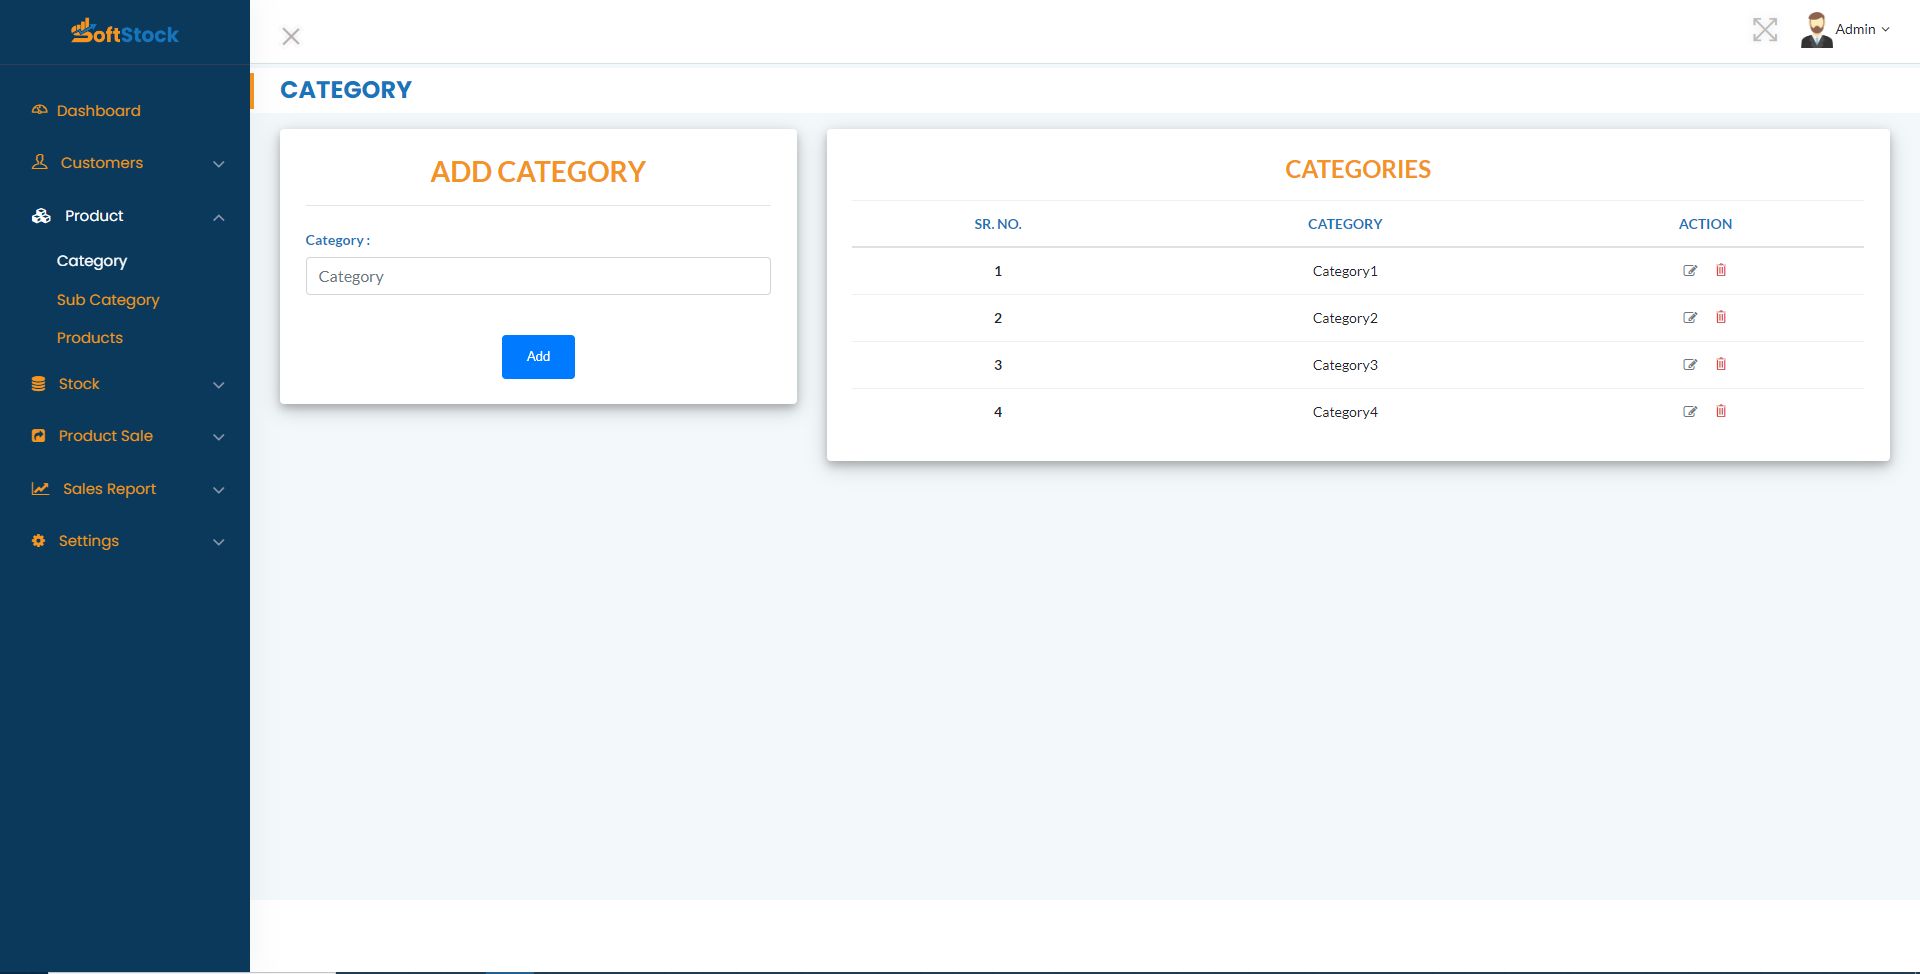Open the Product Sale menu label
The height and width of the screenshot is (974, 1920).
click(106, 436)
